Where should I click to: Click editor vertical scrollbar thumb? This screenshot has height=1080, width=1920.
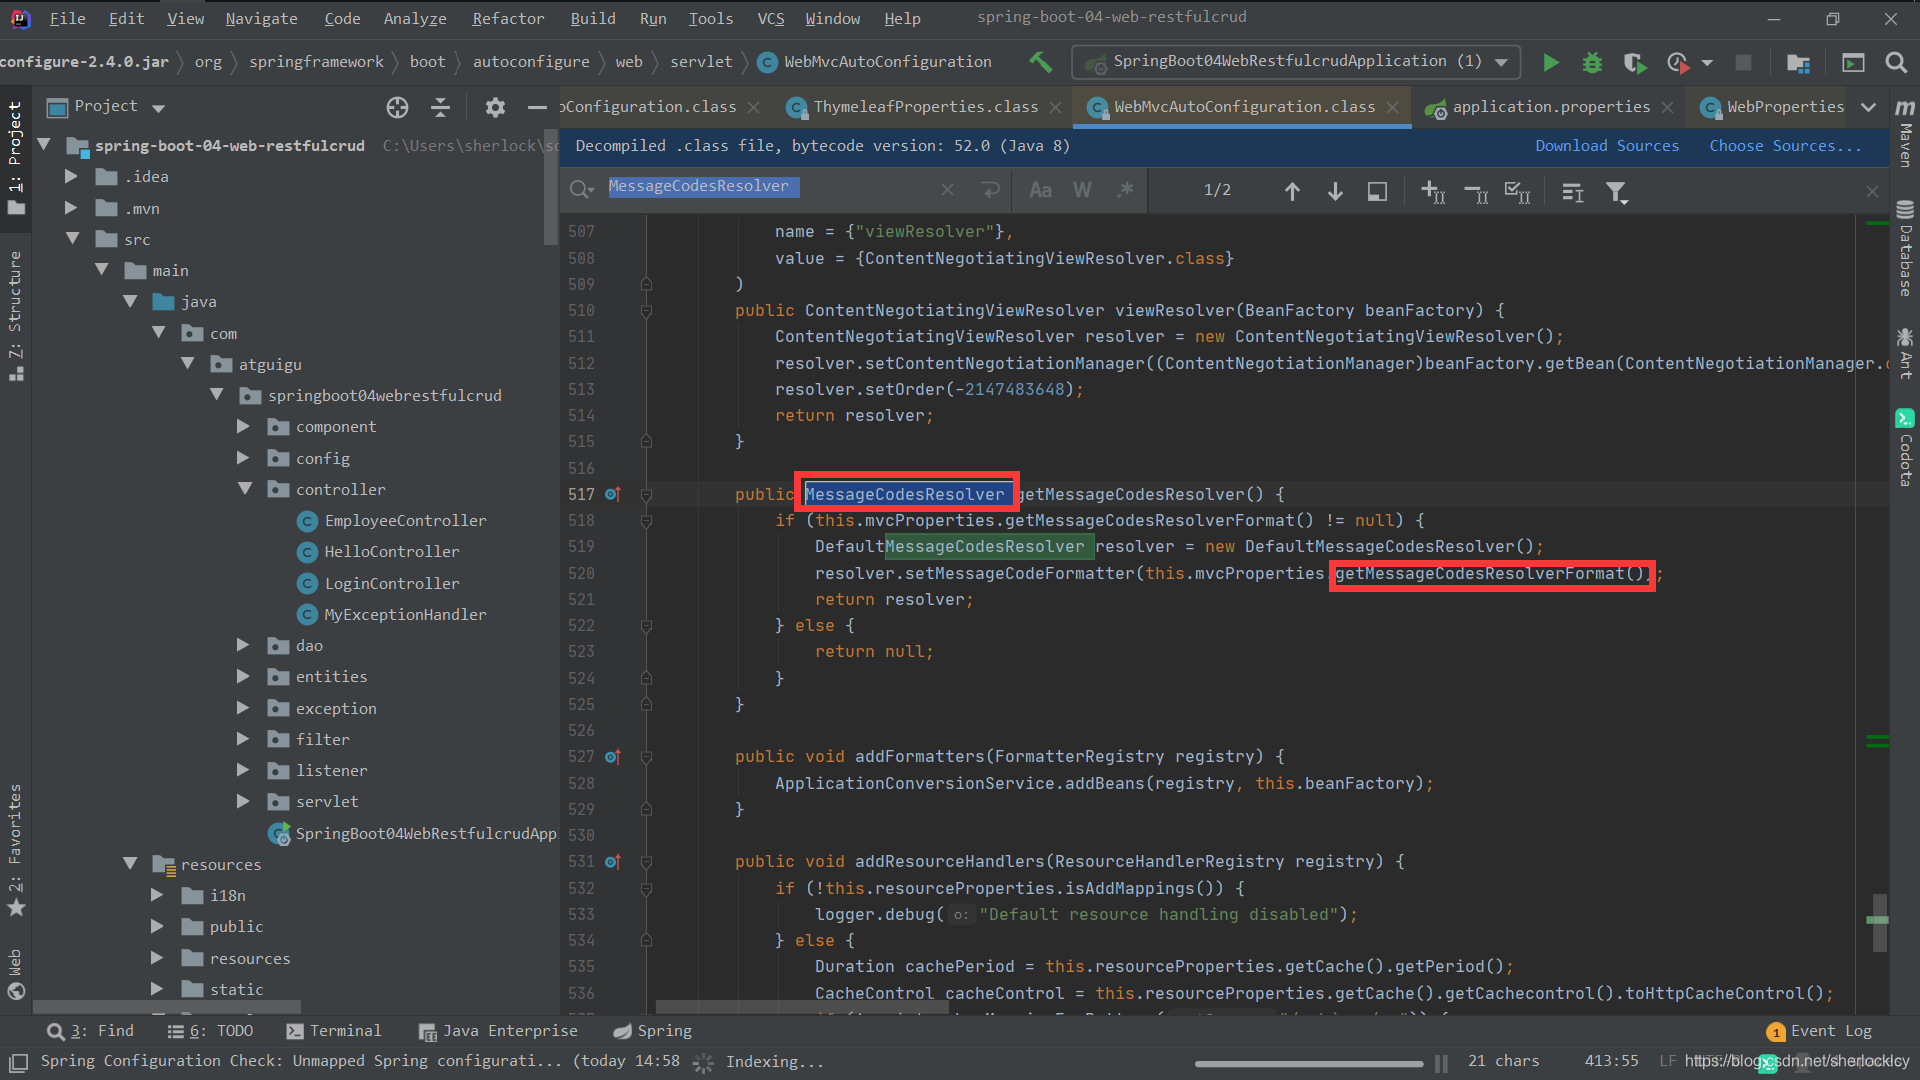click(1878, 922)
